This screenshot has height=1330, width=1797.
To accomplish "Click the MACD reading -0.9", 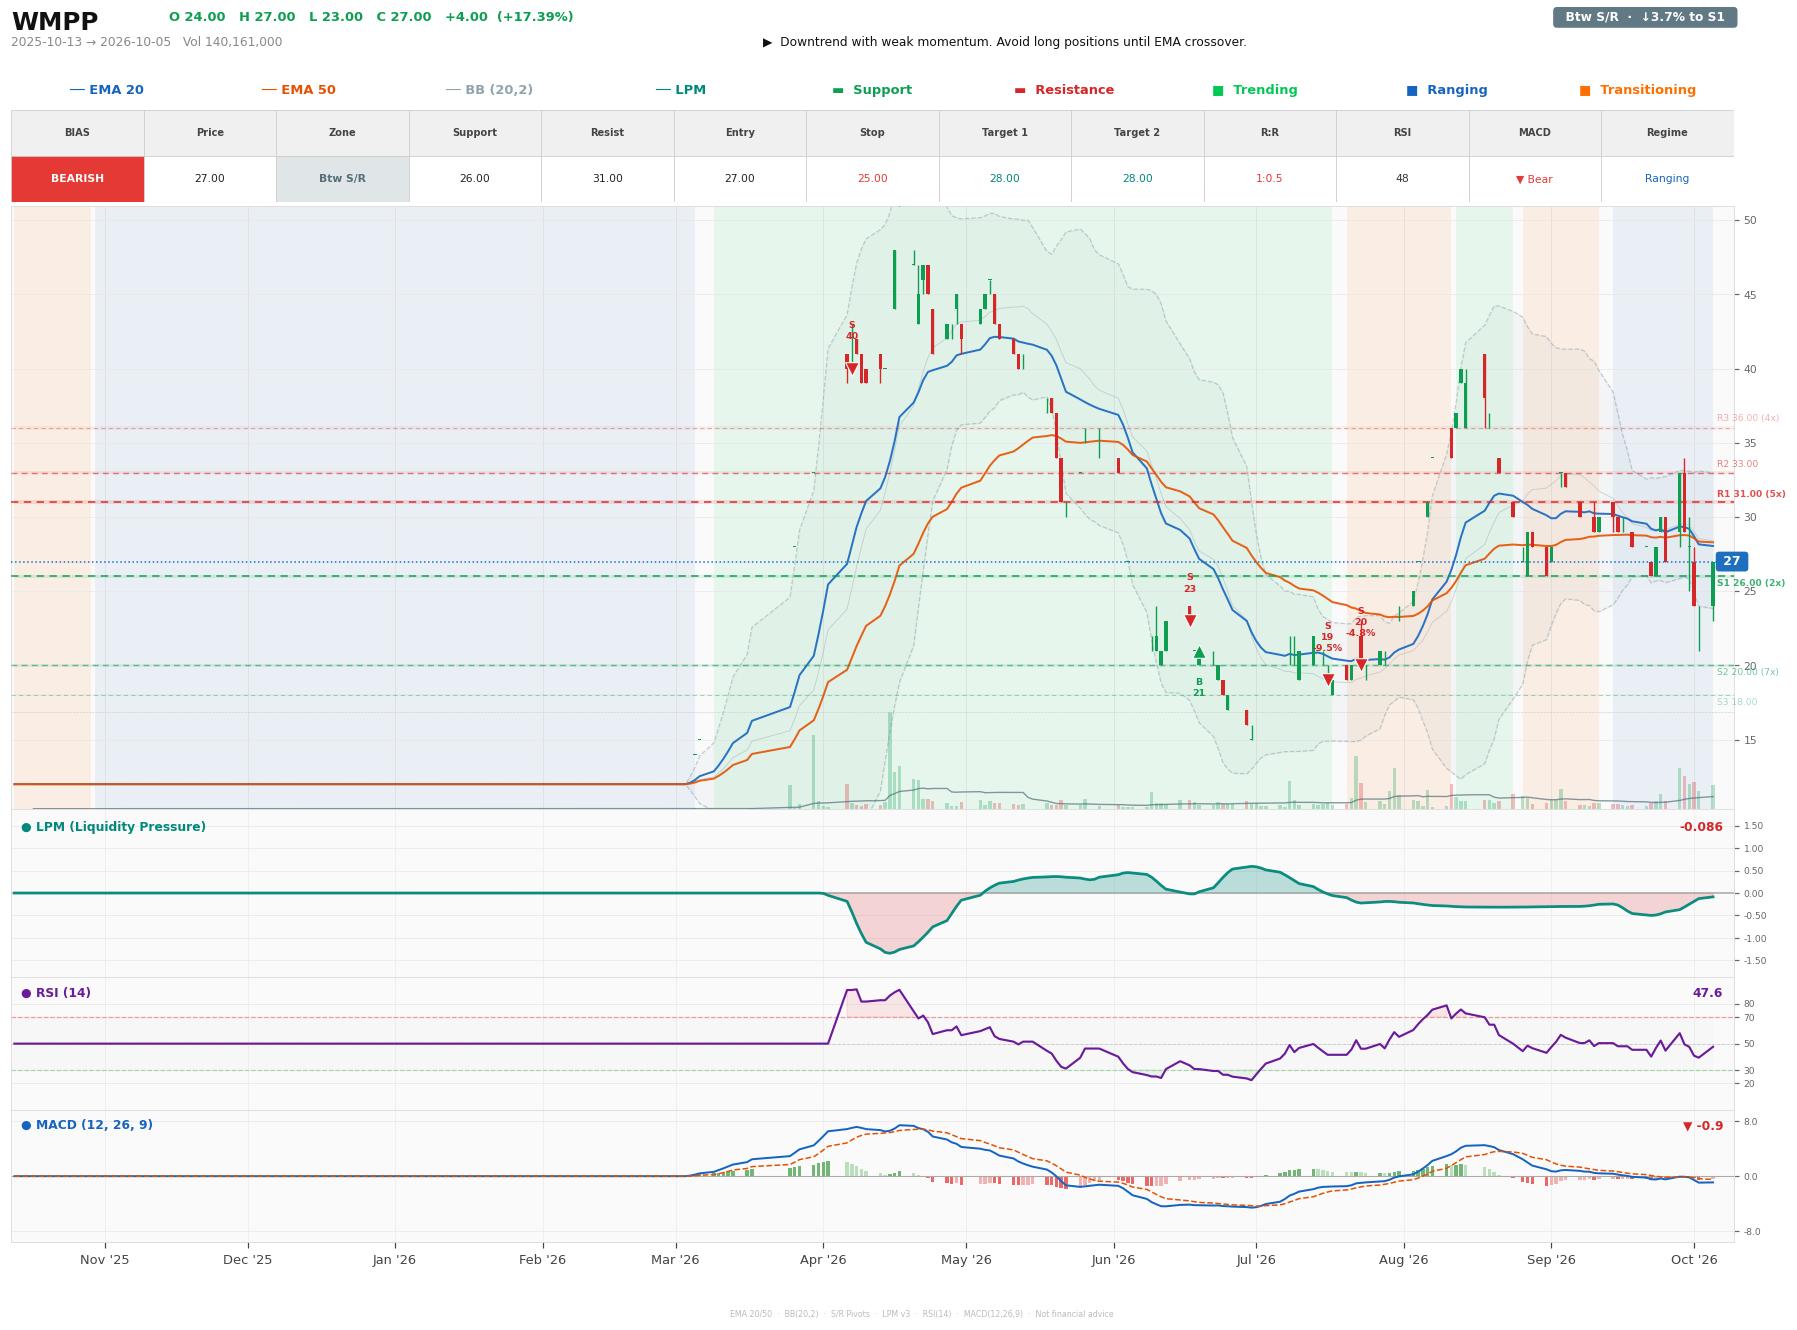I will [x=1703, y=1126].
